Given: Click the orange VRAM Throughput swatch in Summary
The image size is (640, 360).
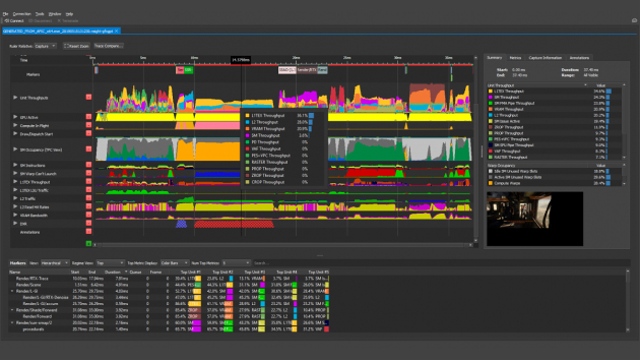Looking at the screenshot, I should point(491,109).
